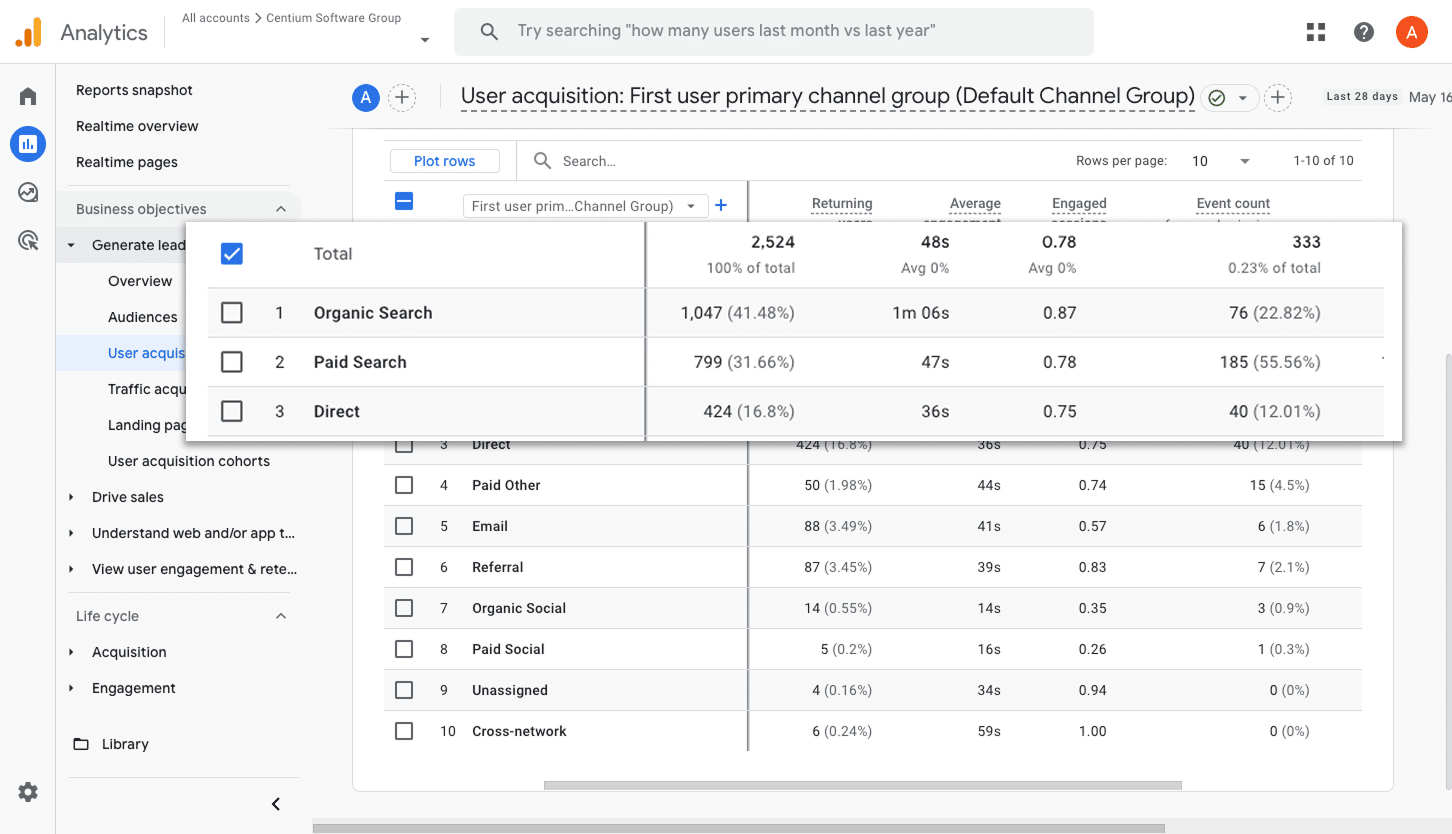Click the Cross-network channel name

(519, 731)
